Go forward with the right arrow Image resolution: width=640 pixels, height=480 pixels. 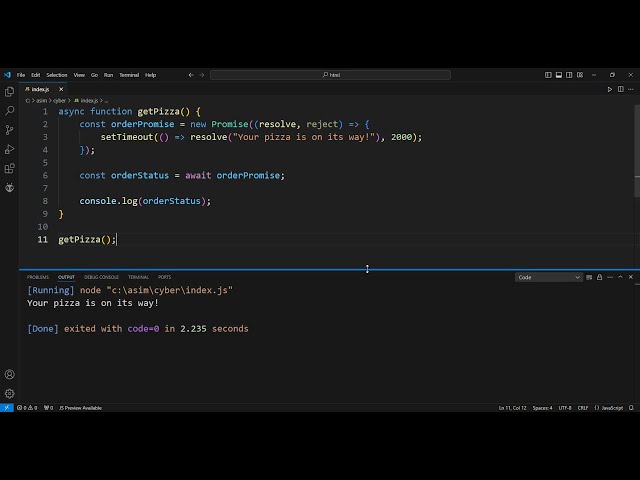[202, 75]
